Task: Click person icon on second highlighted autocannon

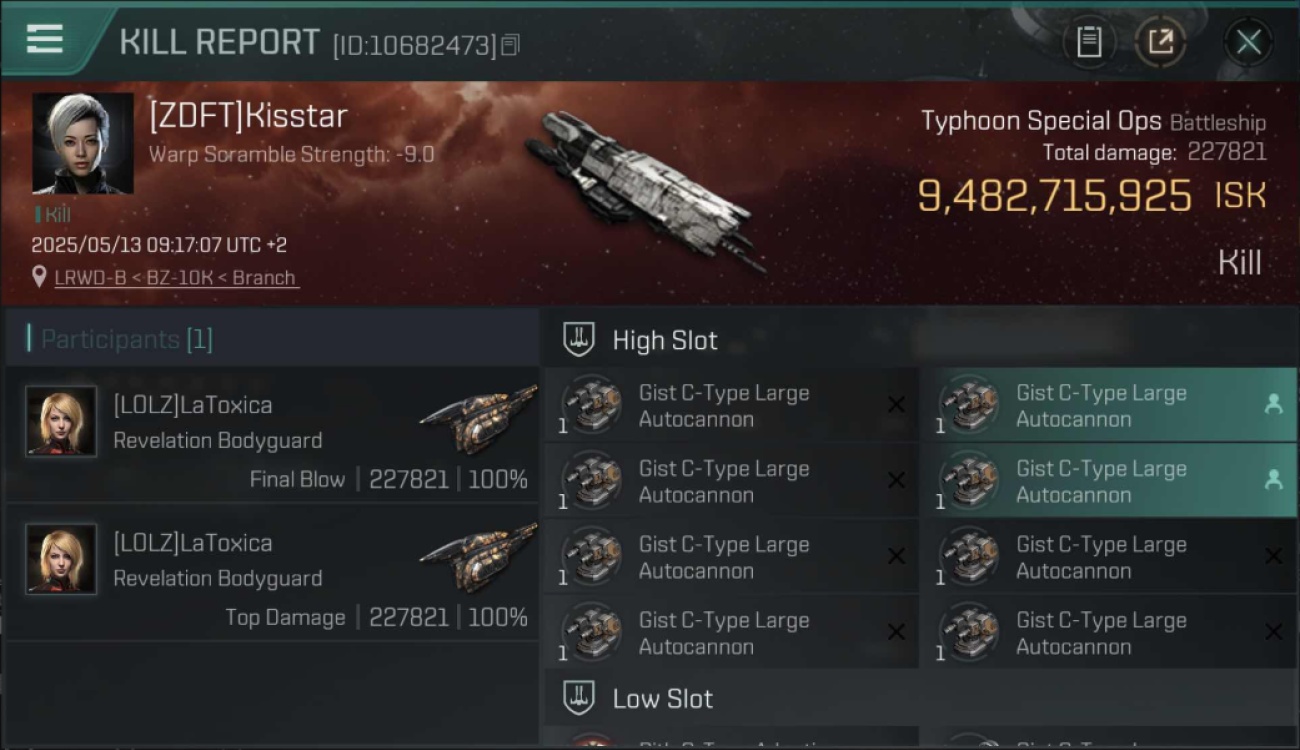Action: 1273,480
